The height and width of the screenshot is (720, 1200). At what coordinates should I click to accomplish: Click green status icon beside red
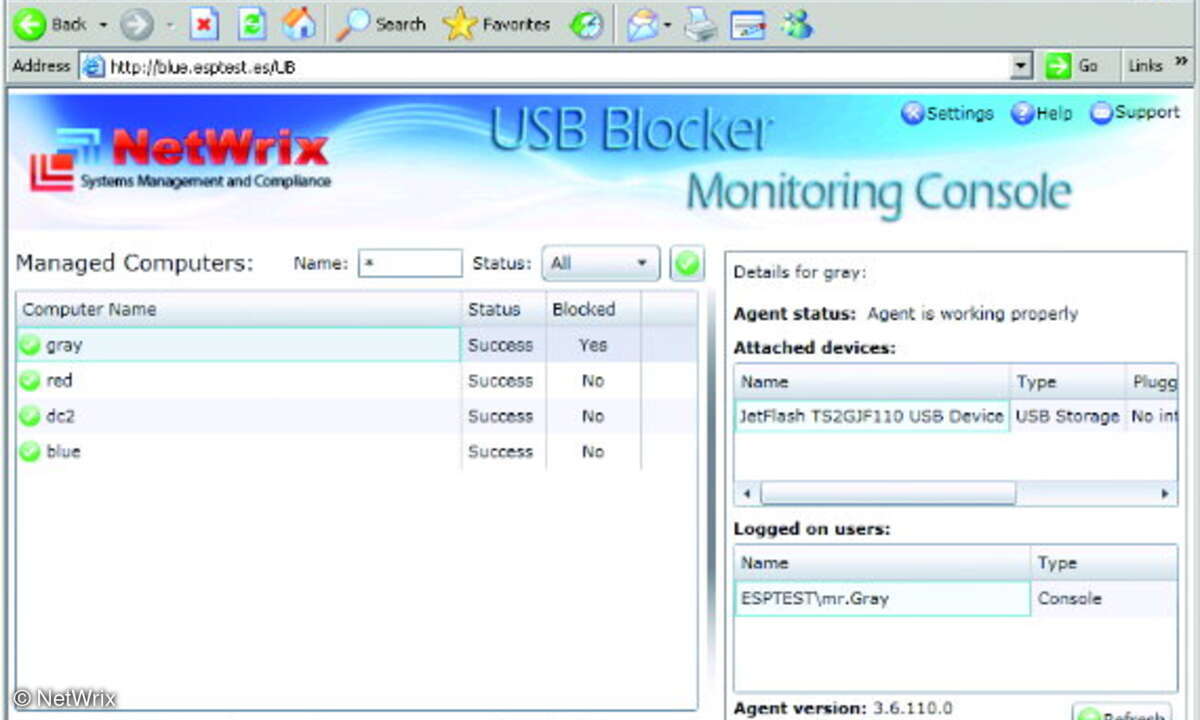point(30,381)
